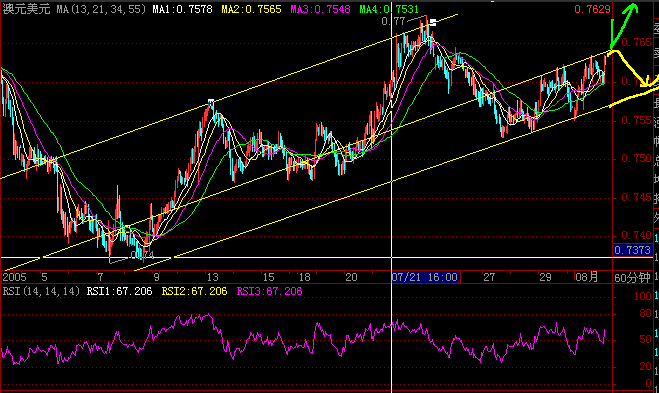Click the 80 RSI axis label
Viewport: 659px width, 393px height.
coord(645,314)
